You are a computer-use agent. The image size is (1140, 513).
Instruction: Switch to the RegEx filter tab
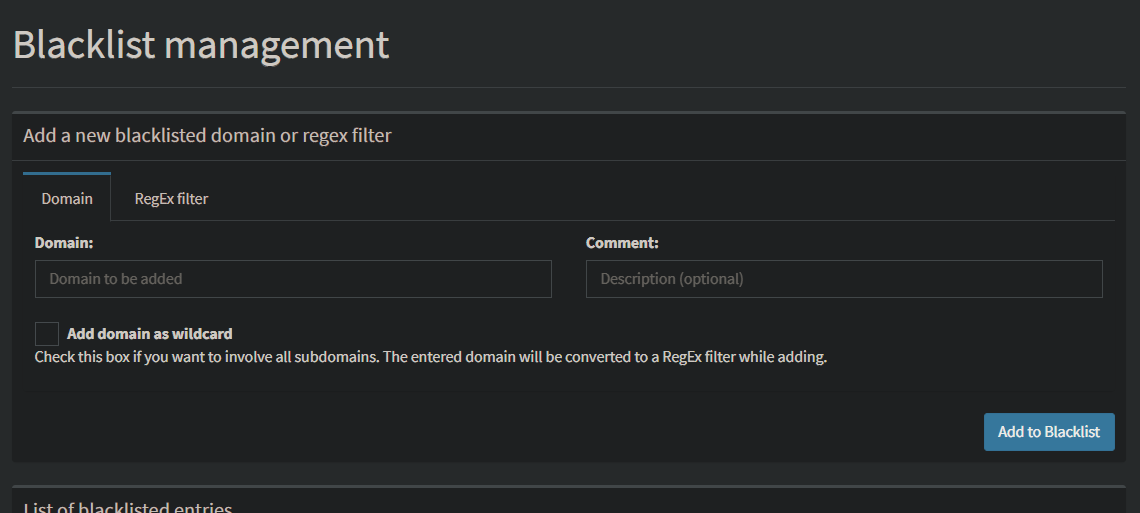pos(171,198)
